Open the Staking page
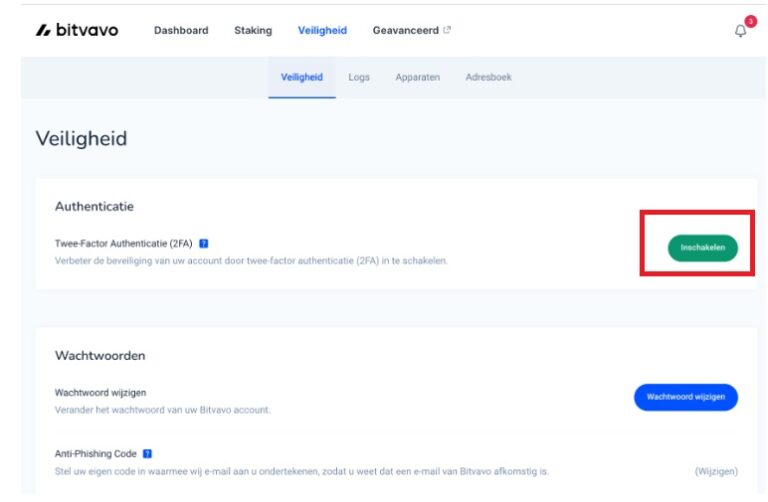This screenshot has width=768, height=502. (253, 30)
